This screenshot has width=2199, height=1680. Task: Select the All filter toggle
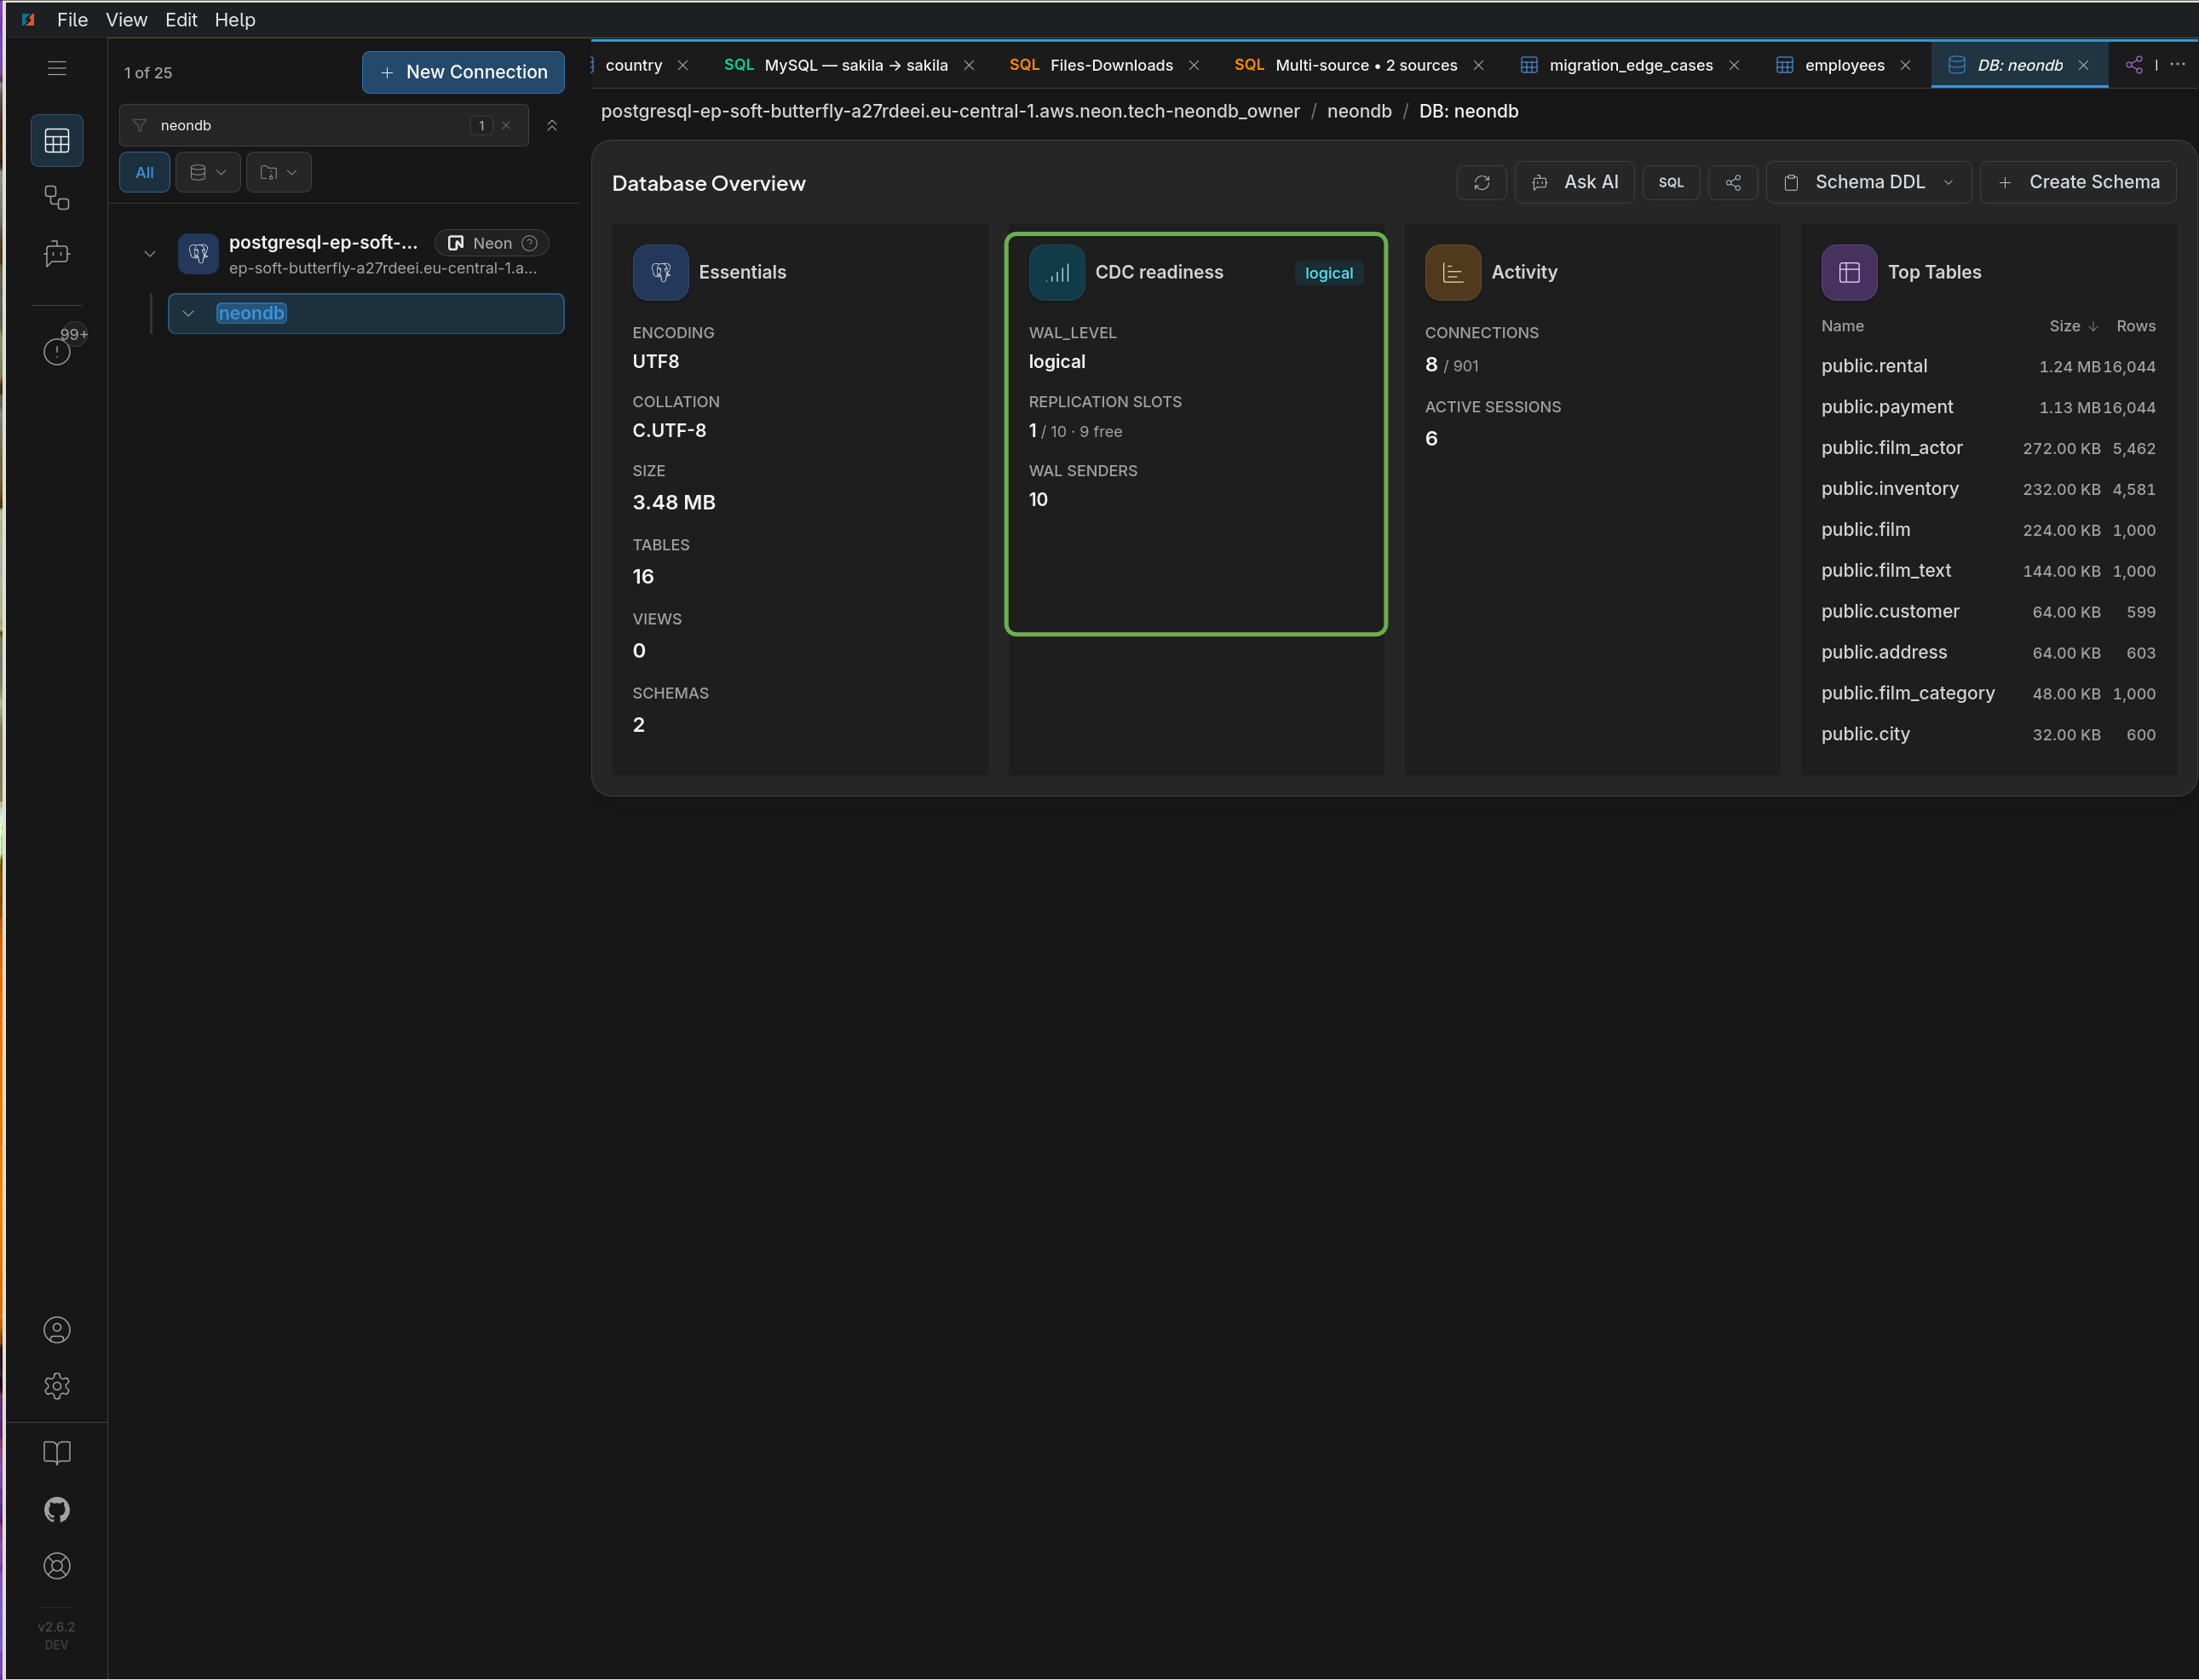(145, 173)
